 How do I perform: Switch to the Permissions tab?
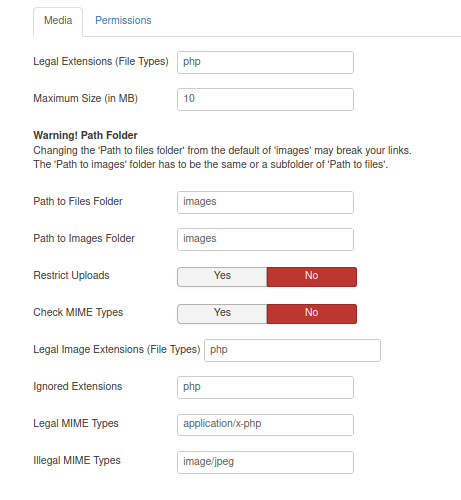point(123,20)
